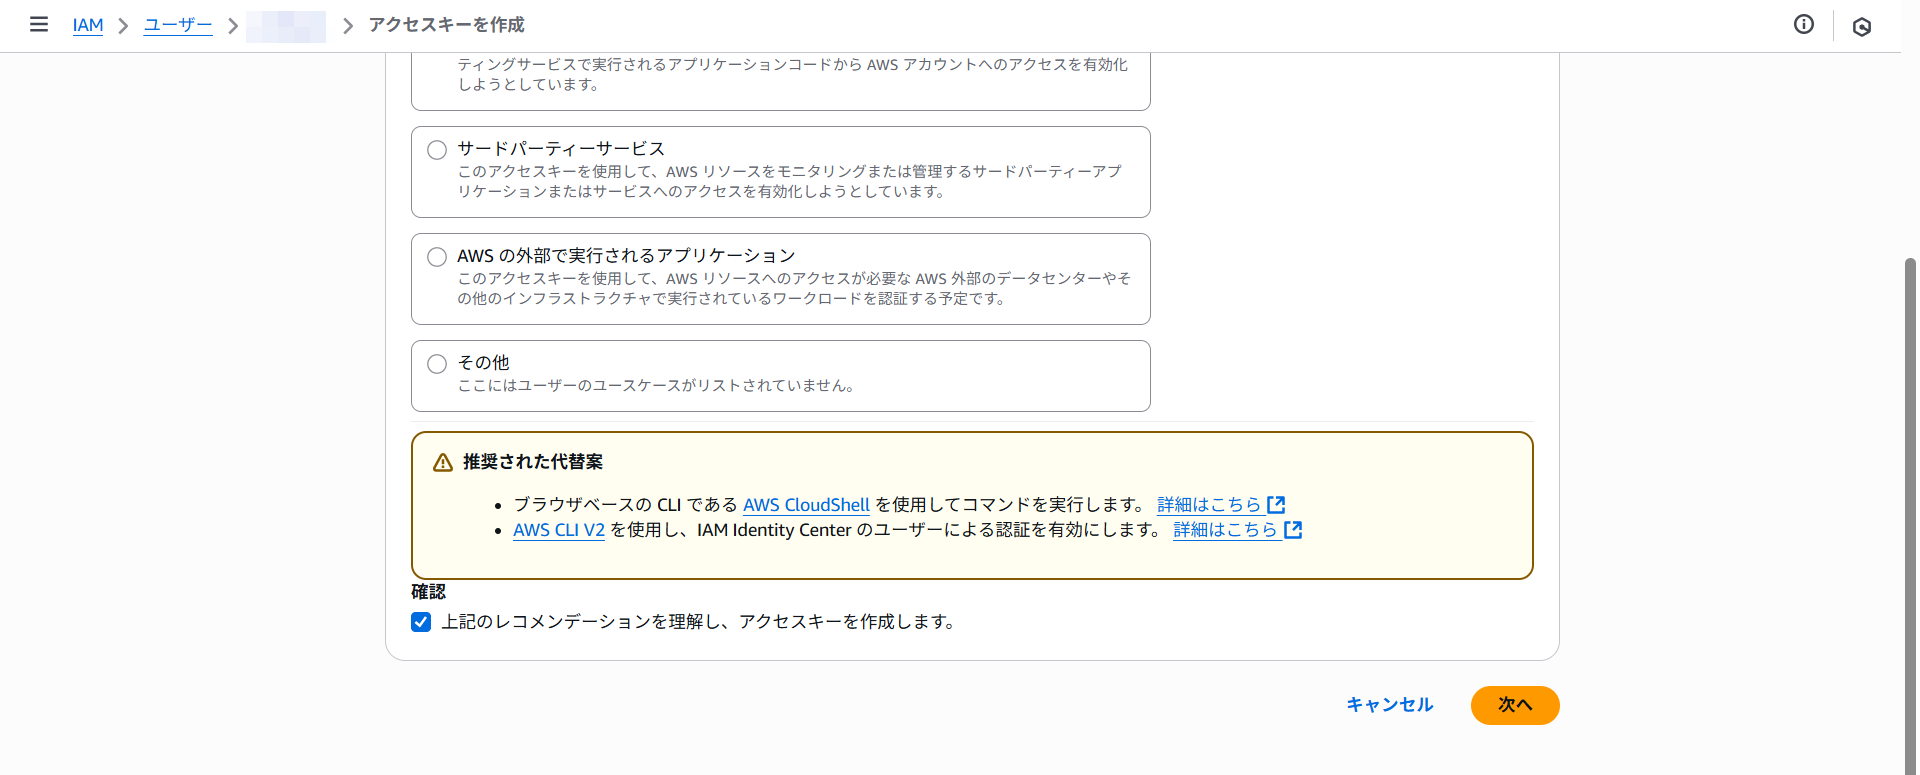Image resolution: width=1920 pixels, height=775 pixels.
Task: Open 詳細はこちら link for CloudShell
Action: tap(1208, 505)
